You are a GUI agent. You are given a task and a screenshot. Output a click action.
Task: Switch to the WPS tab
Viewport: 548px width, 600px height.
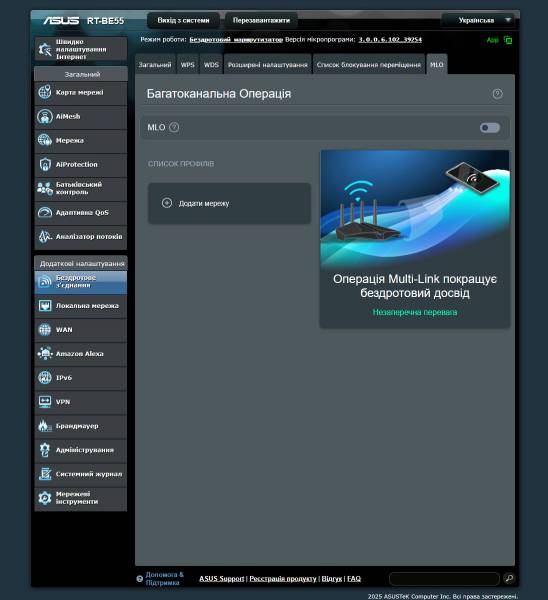point(188,65)
